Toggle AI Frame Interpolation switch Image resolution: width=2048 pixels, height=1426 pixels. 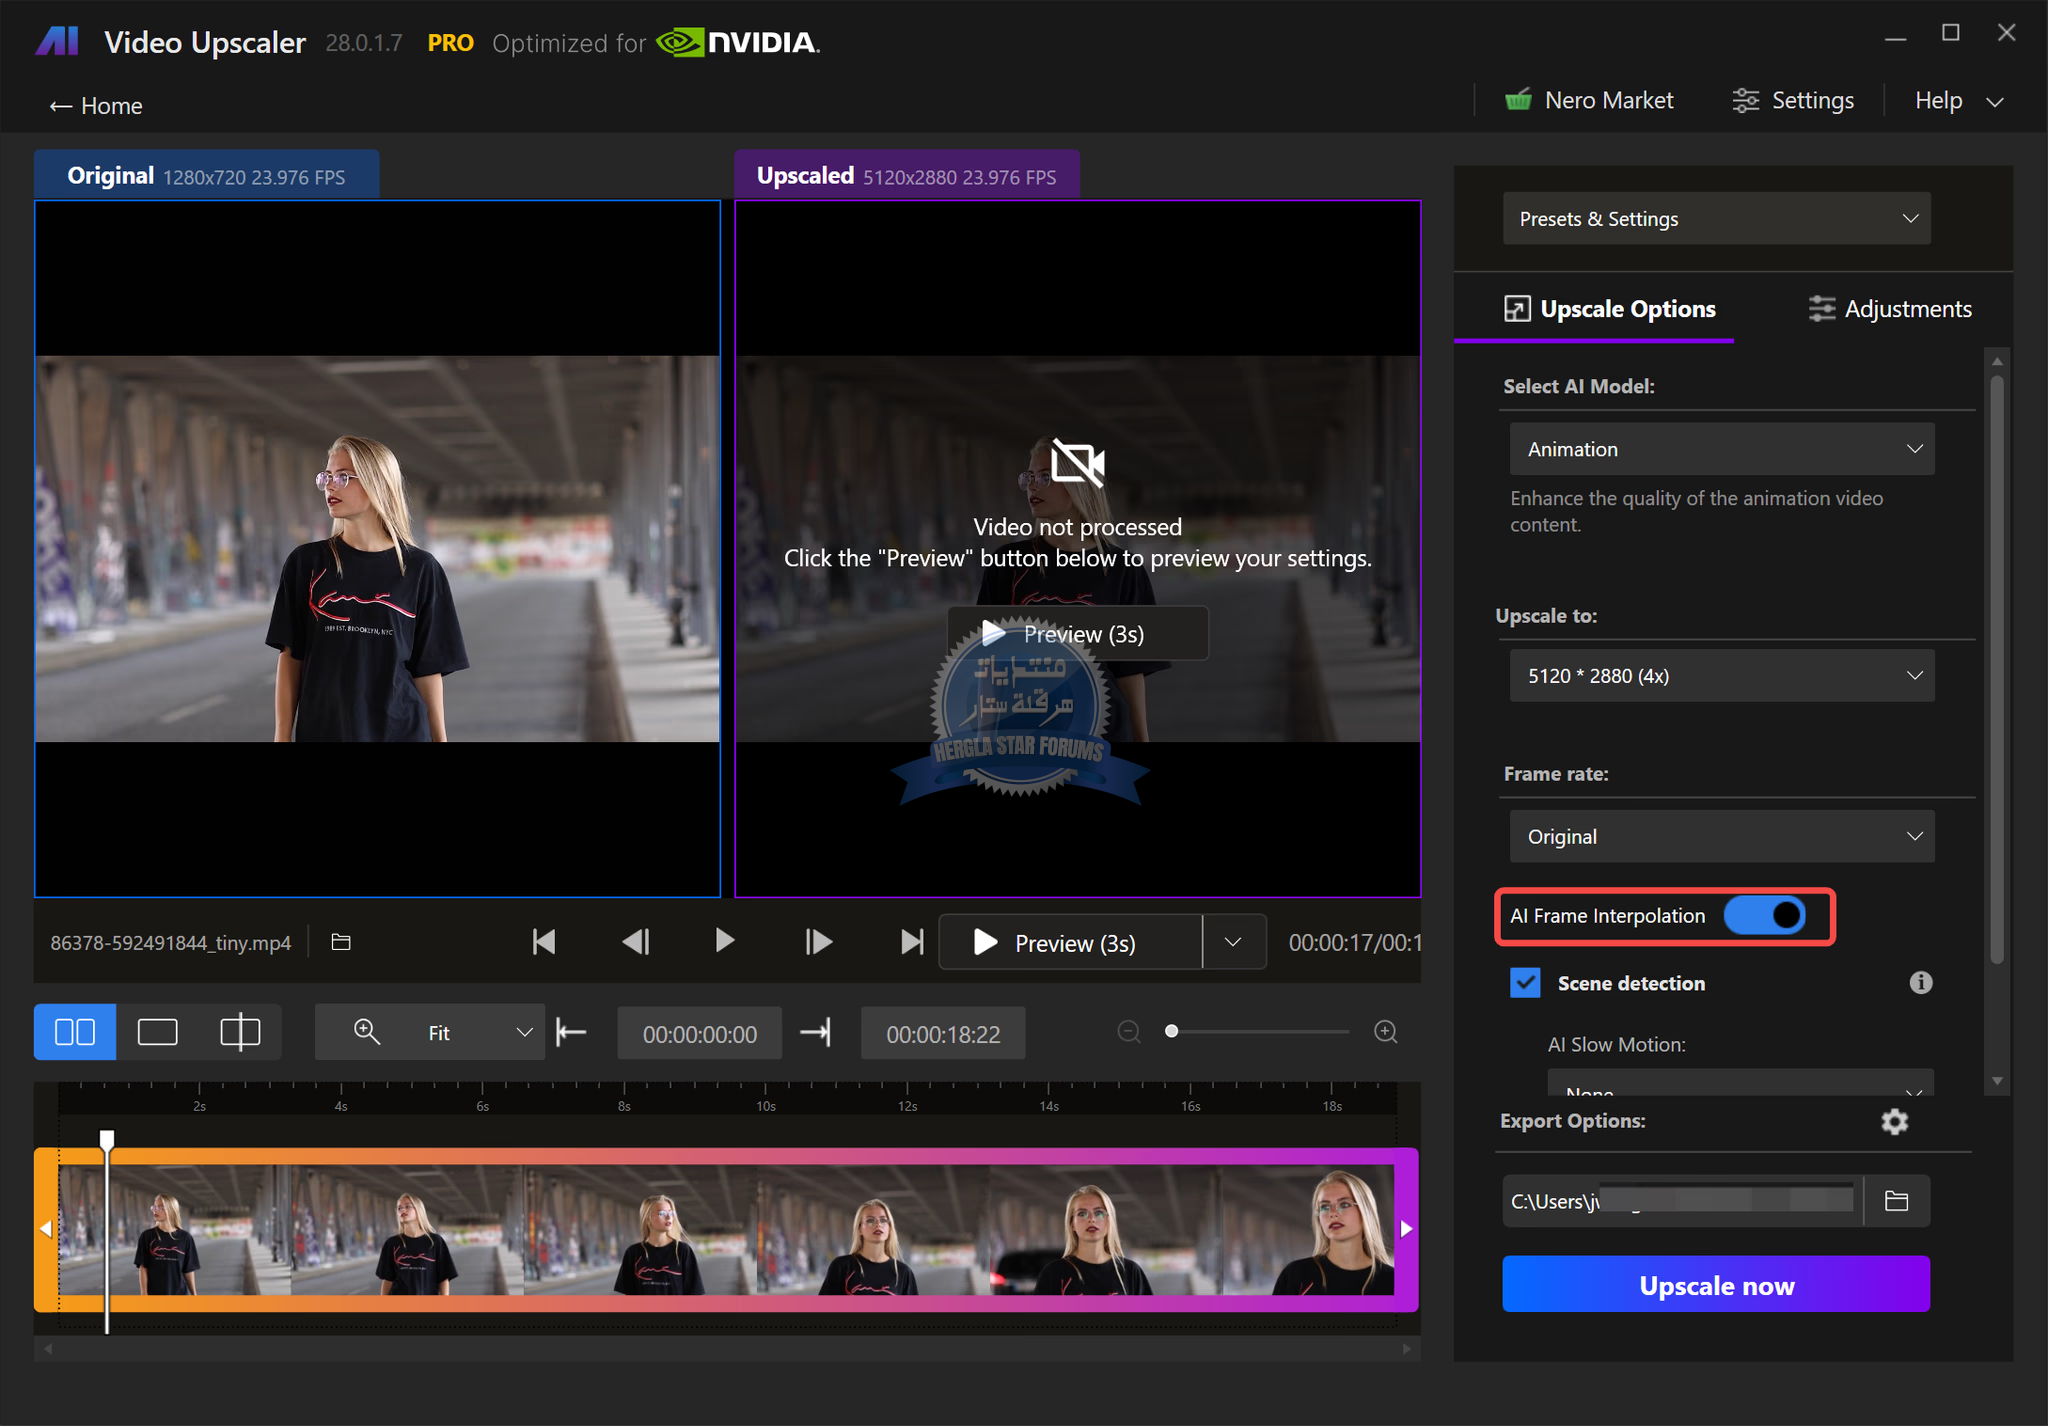coord(1766,916)
